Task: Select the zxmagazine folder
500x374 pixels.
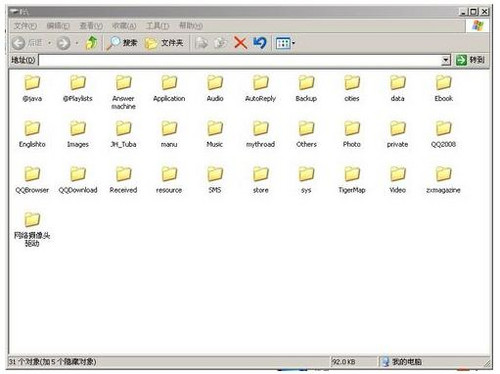Action: (x=443, y=180)
